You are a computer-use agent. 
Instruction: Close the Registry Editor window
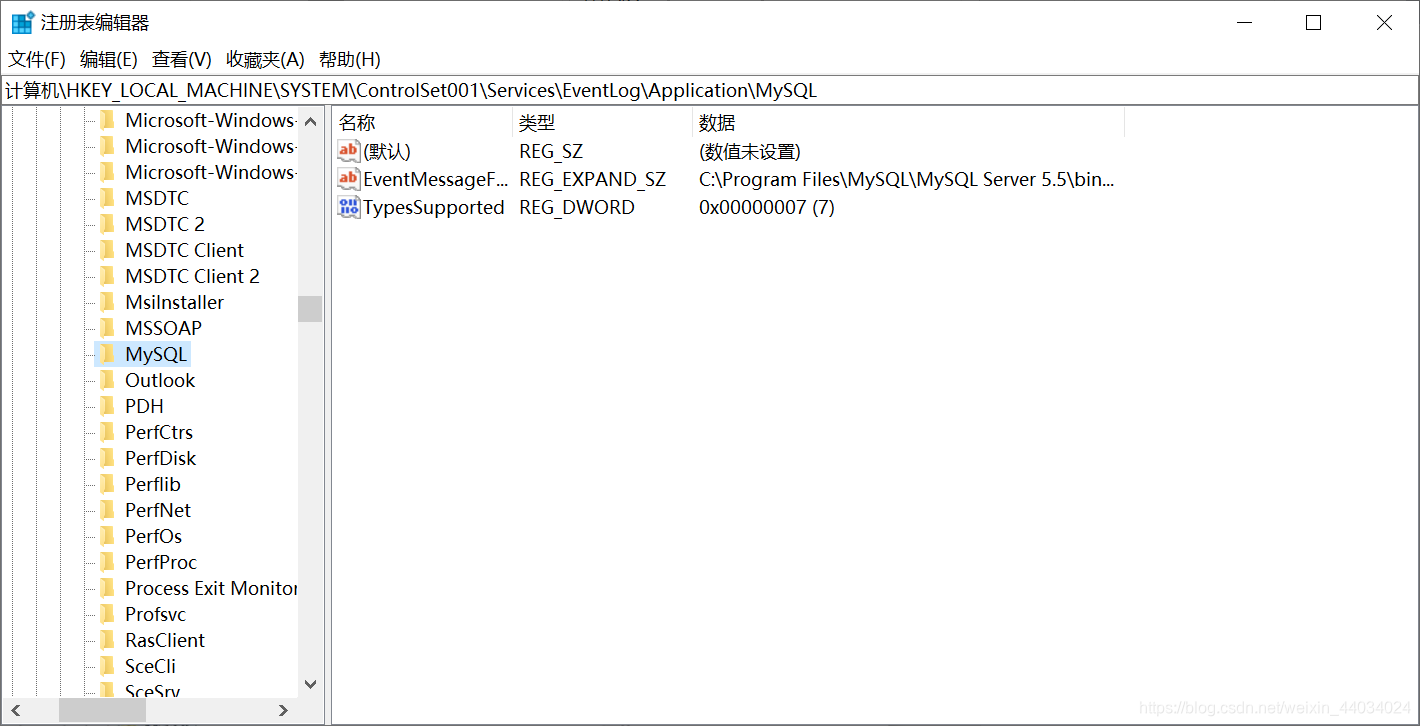pos(1384,23)
